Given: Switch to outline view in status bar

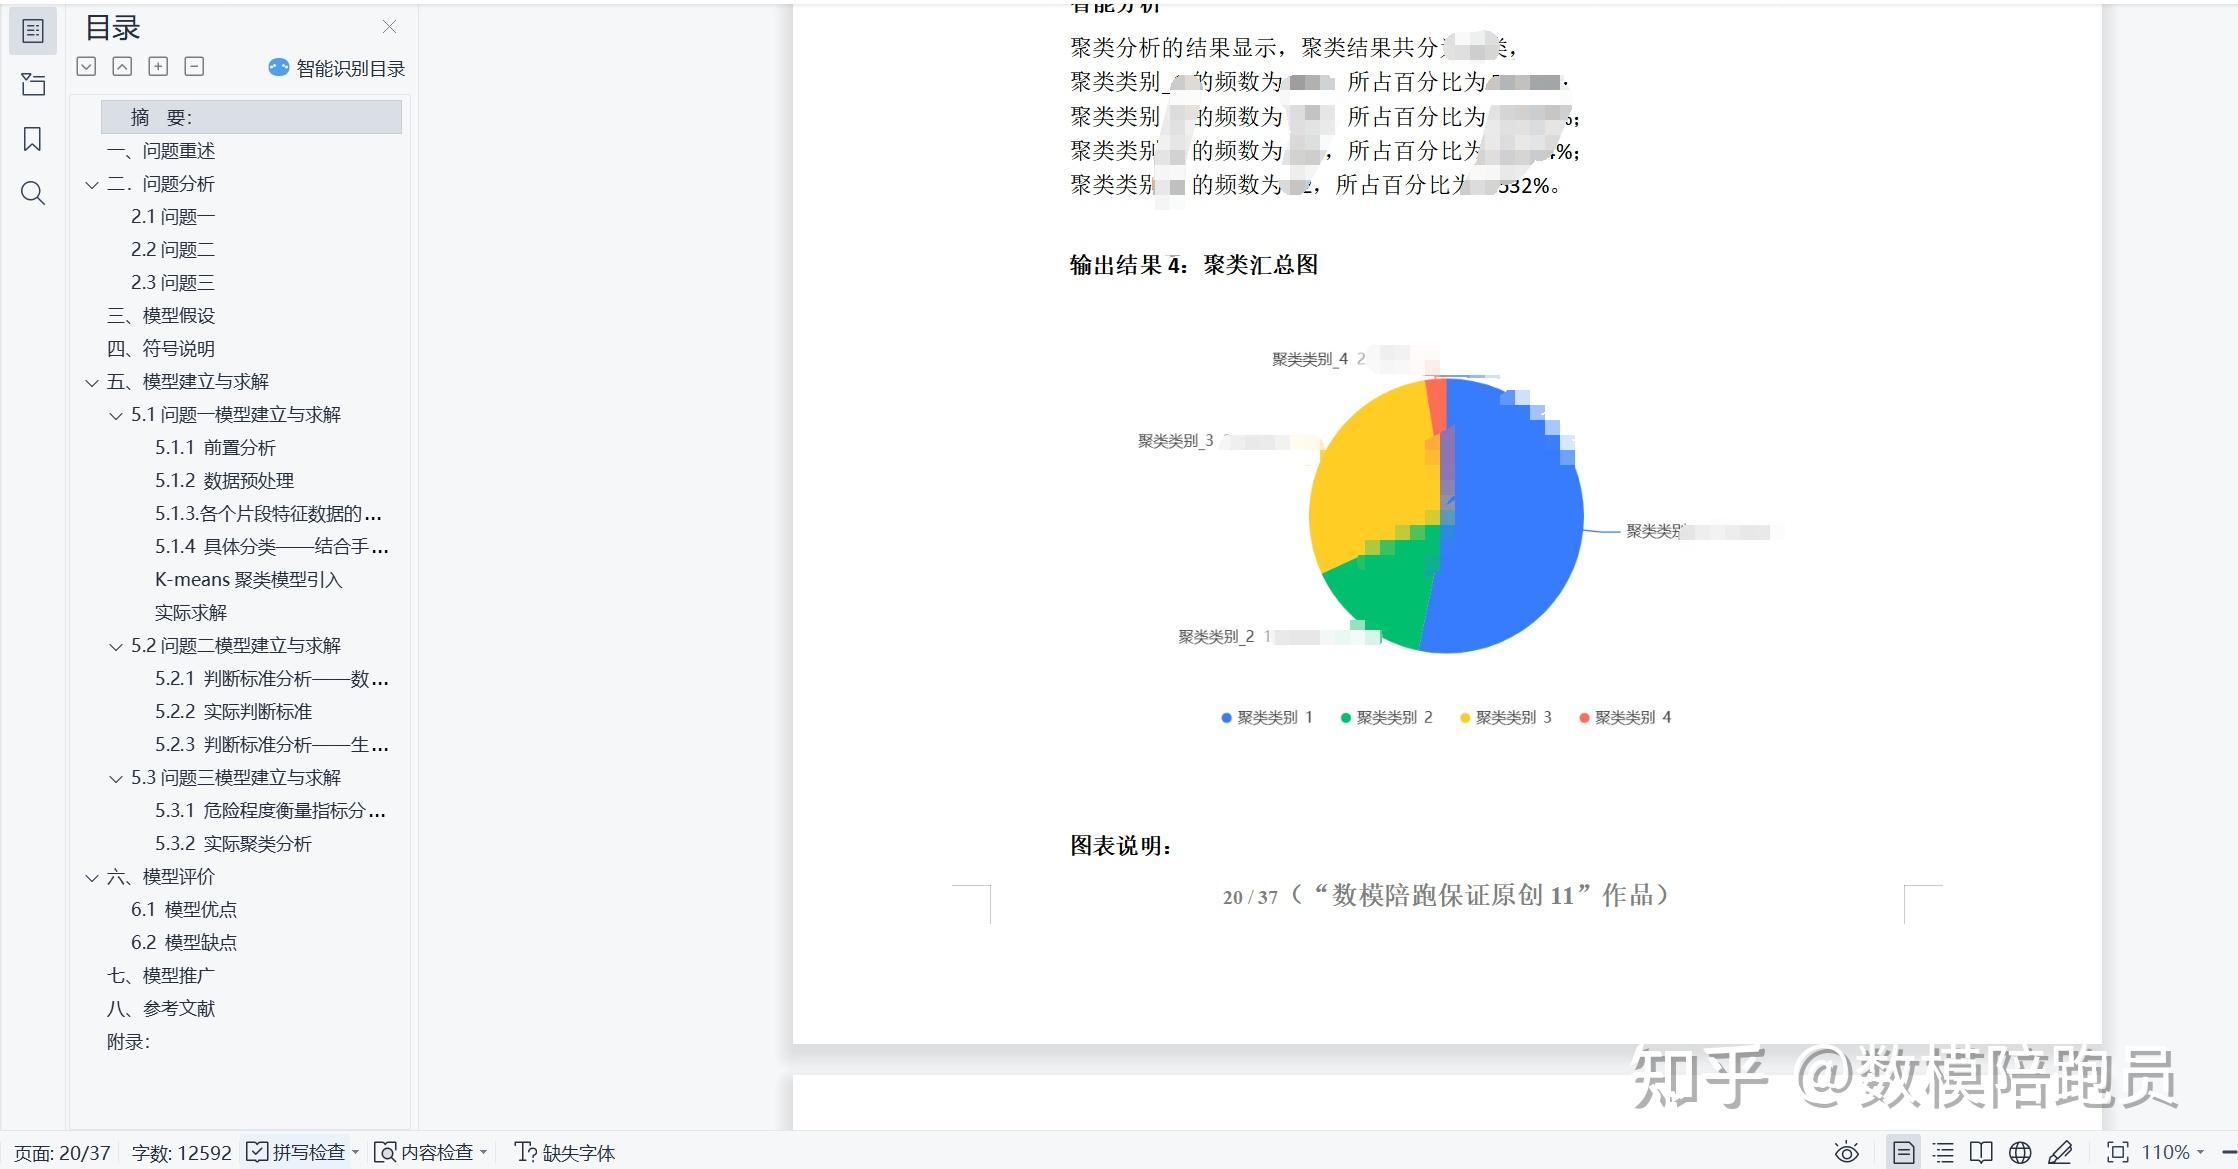Looking at the screenshot, I should click(x=1943, y=1153).
